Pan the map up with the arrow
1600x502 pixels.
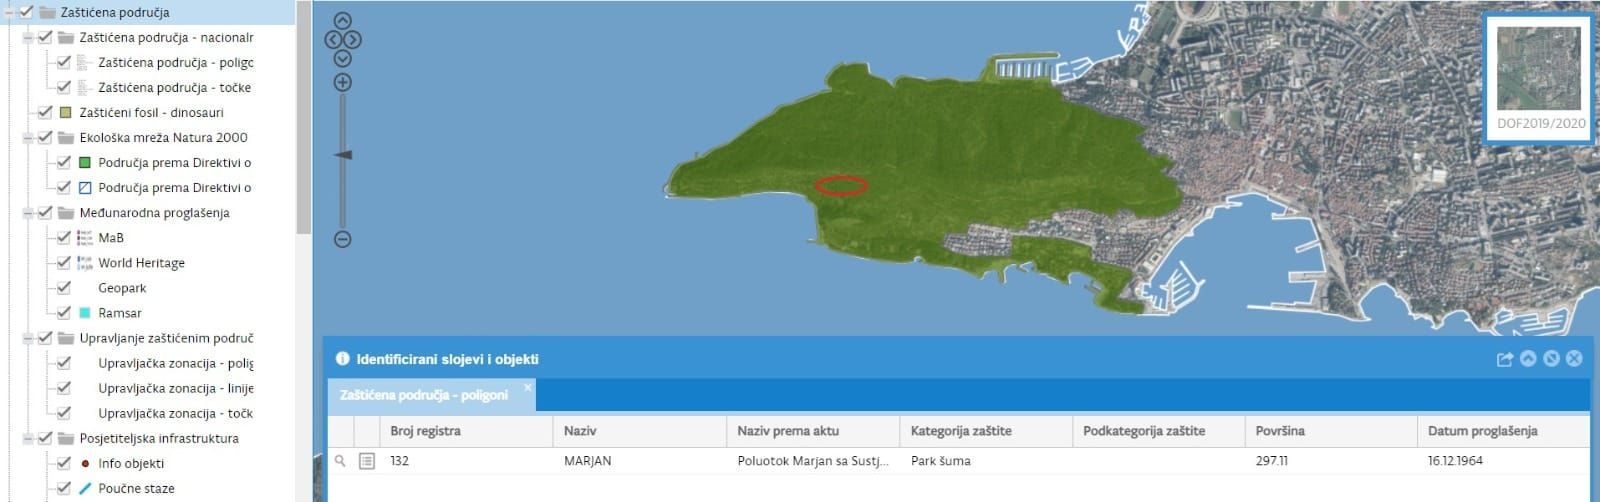tap(342, 21)
